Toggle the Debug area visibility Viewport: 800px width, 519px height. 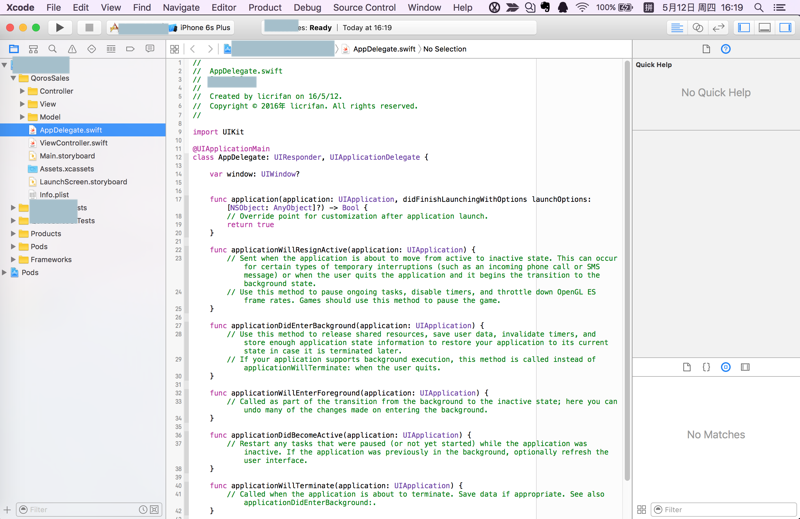pos(764,28)
